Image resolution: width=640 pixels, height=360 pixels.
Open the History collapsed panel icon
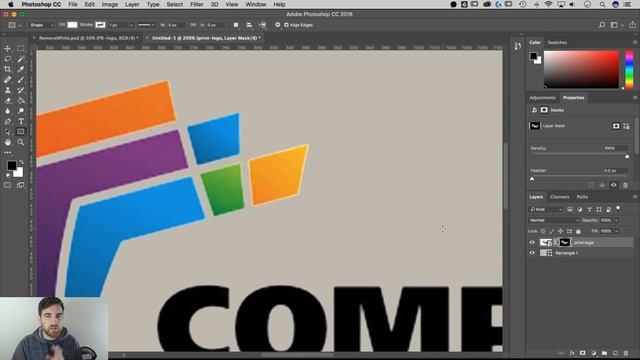tap(518, 46)
